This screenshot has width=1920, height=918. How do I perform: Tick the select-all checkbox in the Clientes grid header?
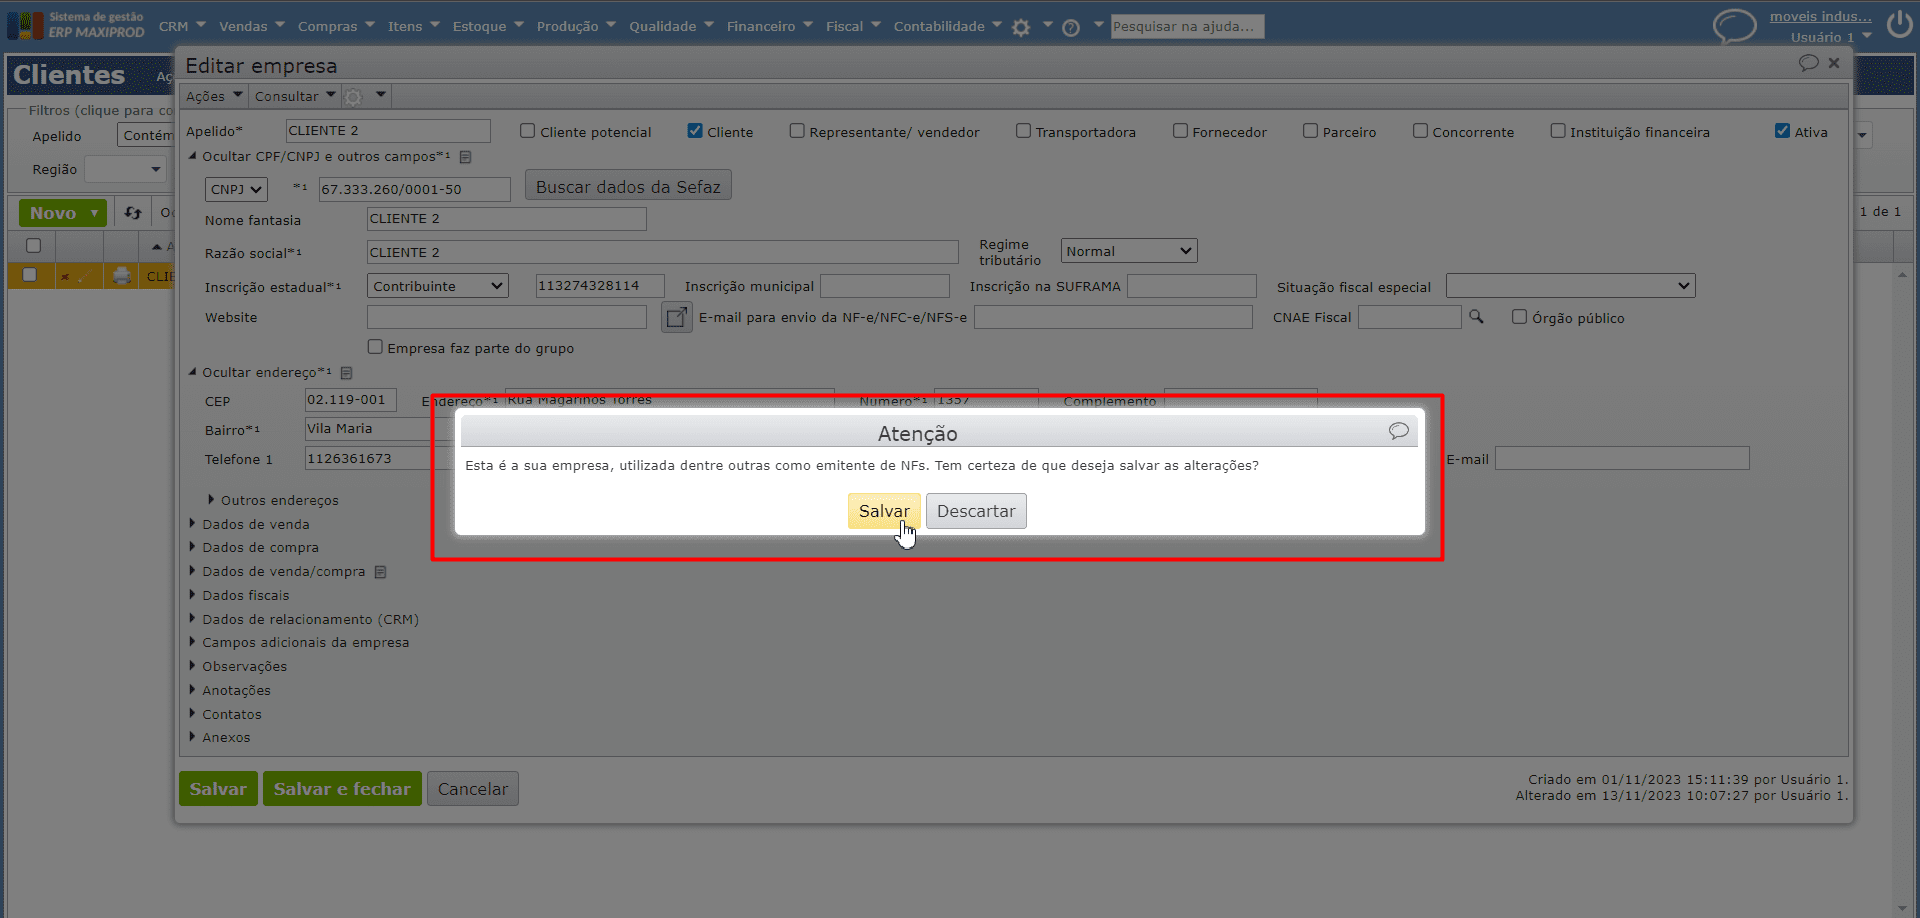[x=33, y=246]
